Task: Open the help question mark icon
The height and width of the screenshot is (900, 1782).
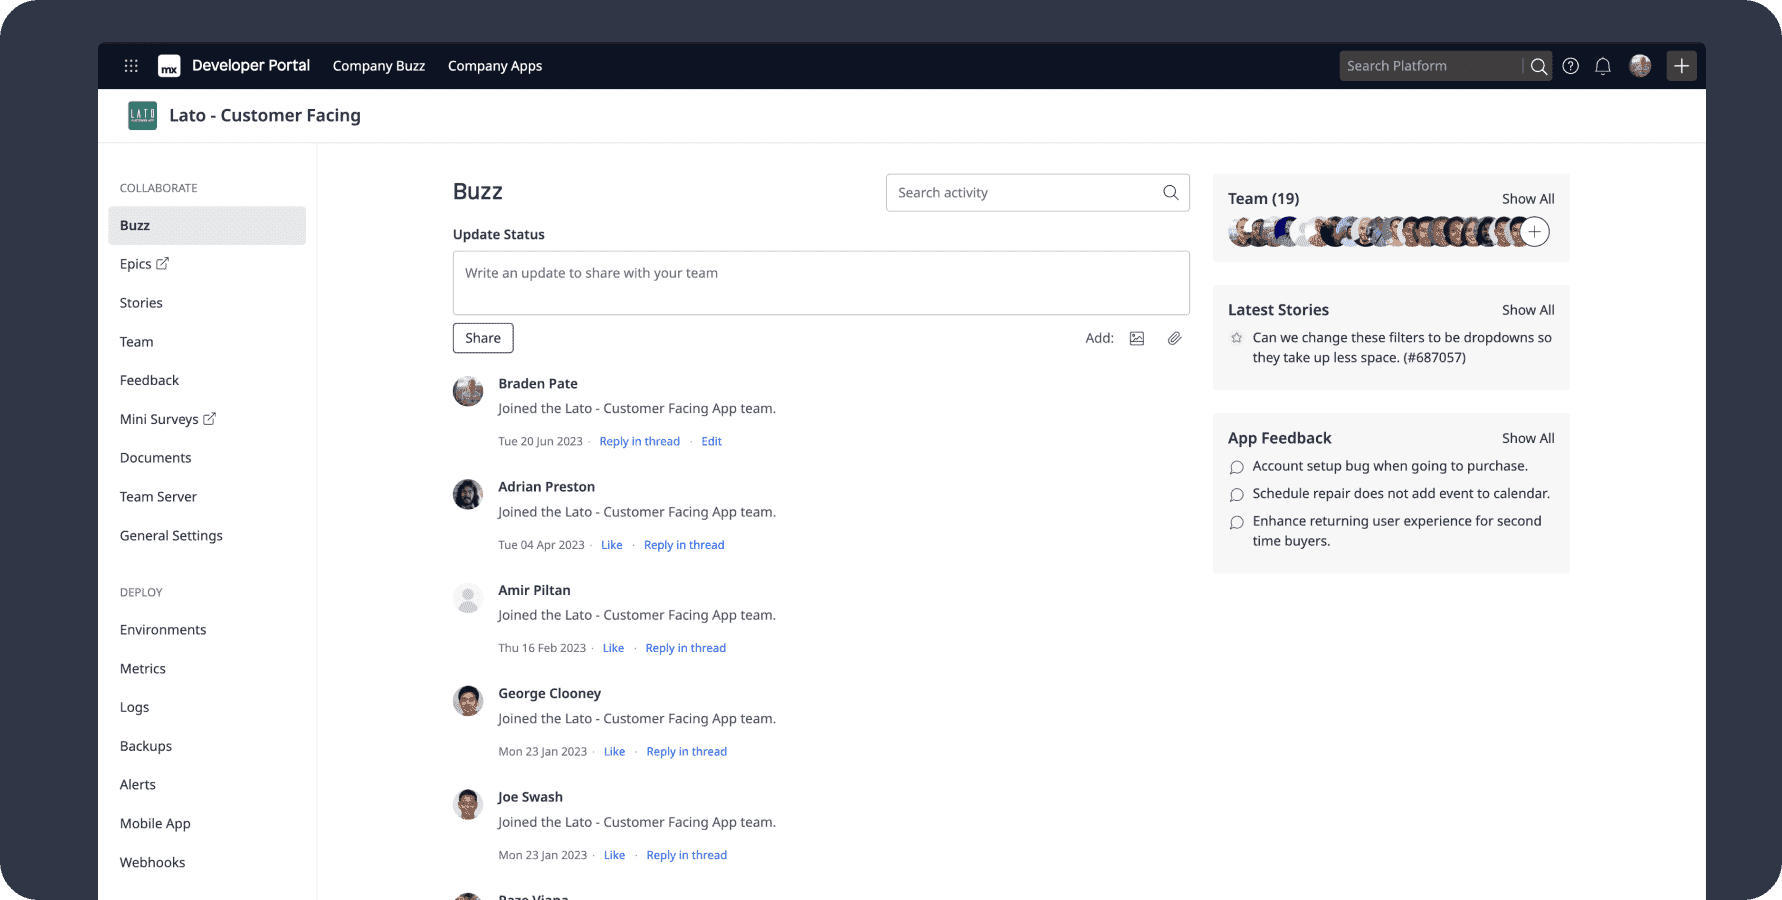Action: point(1571,66)
